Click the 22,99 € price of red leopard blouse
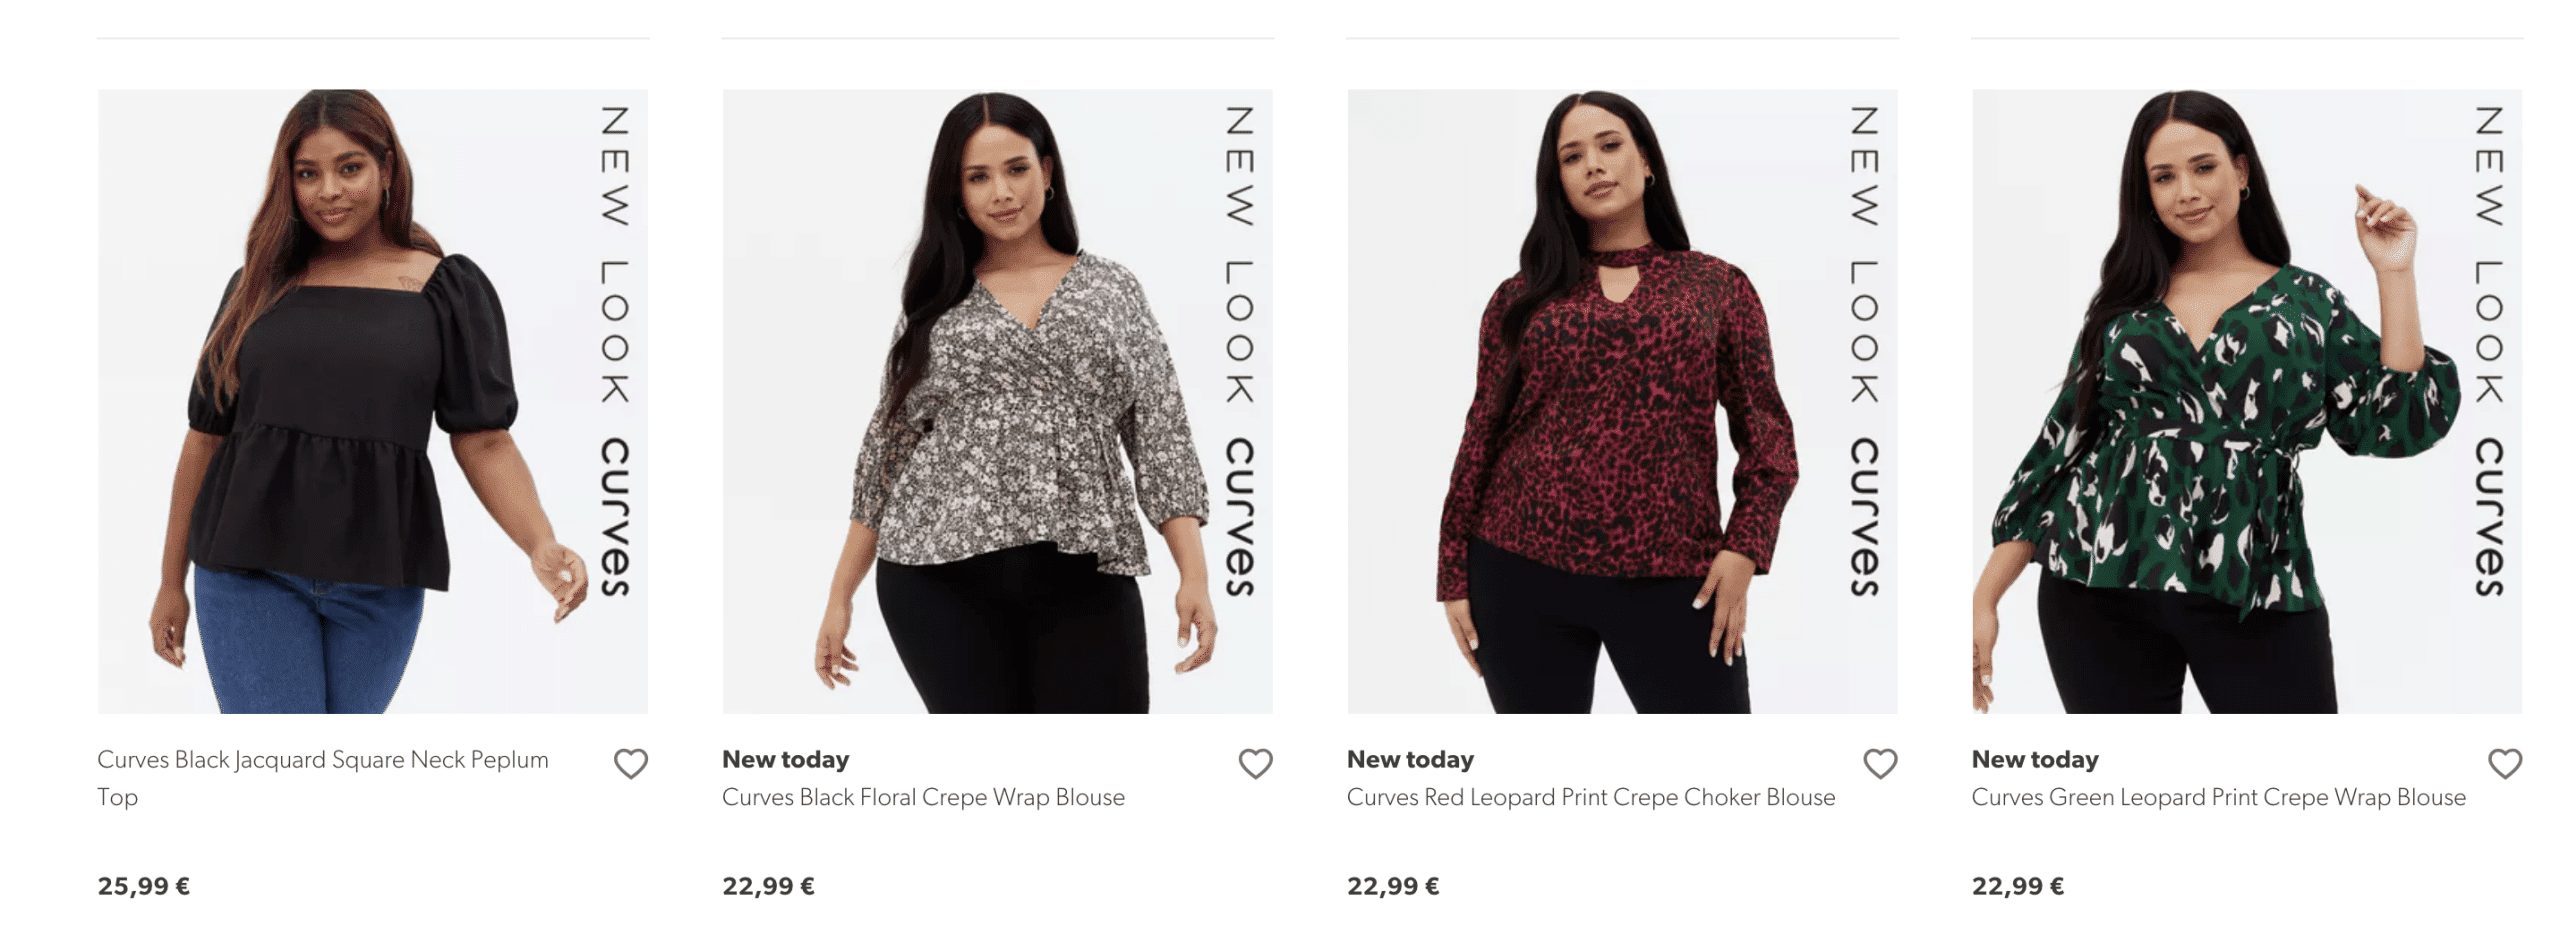 pos(1393,886)
